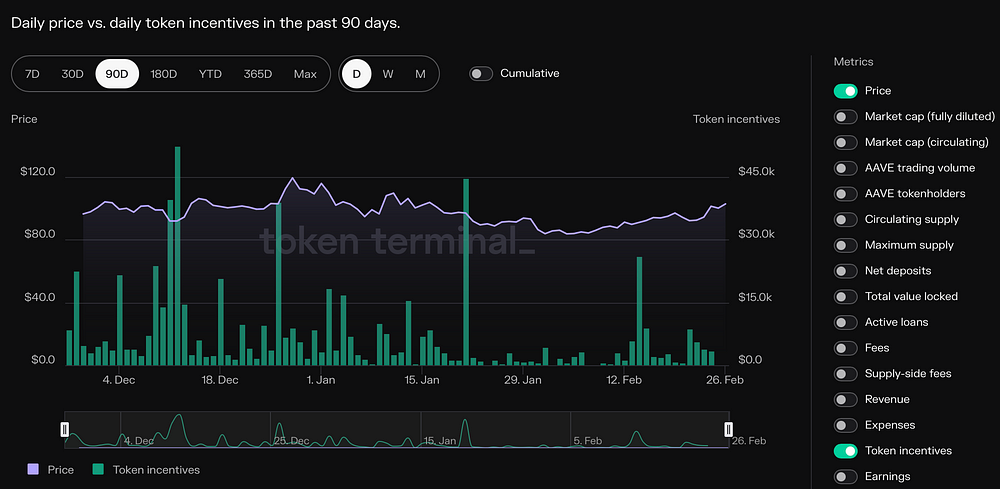Turn off Token incentives metric toggle

pos(846,451)
